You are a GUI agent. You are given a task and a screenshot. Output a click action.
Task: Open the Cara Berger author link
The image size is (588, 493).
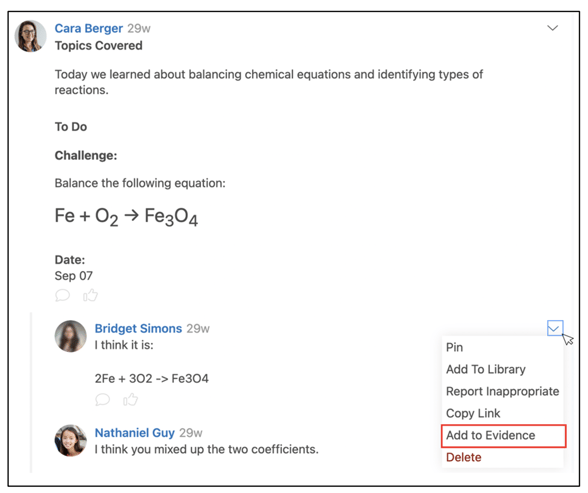[x=88, y=28]
